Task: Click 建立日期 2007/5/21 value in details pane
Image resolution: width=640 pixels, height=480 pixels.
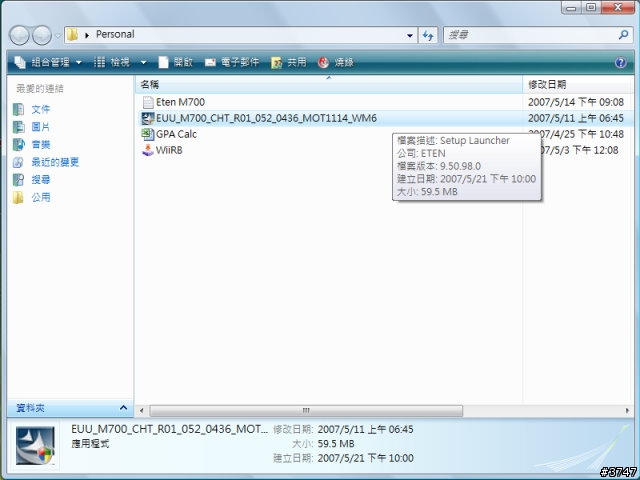Action: pyautogui.click(x=365, y=458)
